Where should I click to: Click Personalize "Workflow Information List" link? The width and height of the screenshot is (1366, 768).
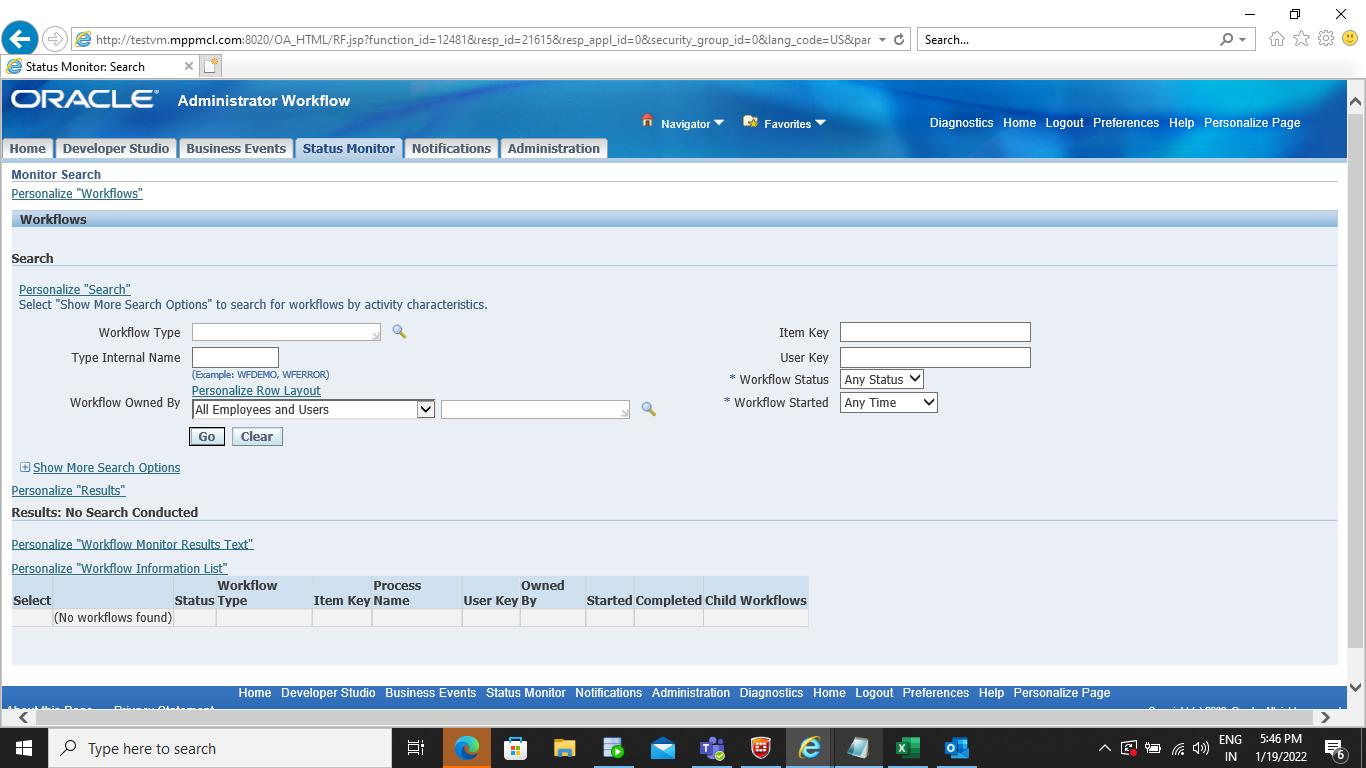[x=119, y=569]
